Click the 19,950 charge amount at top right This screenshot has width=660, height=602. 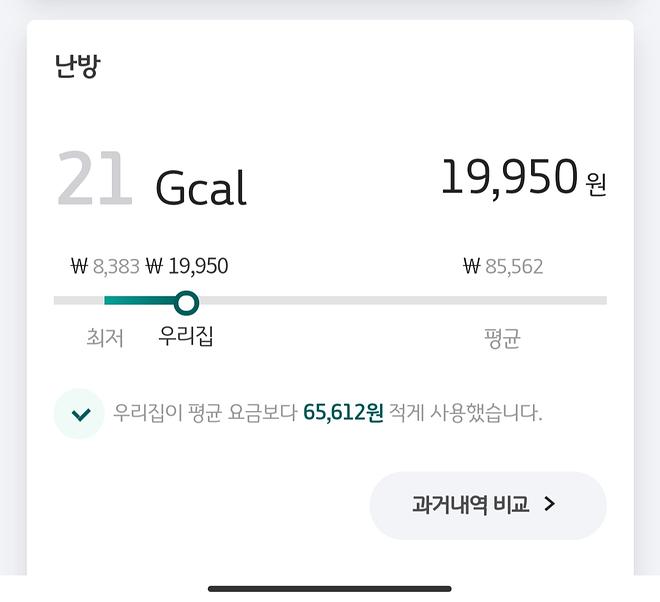click(x=509, y=178)
